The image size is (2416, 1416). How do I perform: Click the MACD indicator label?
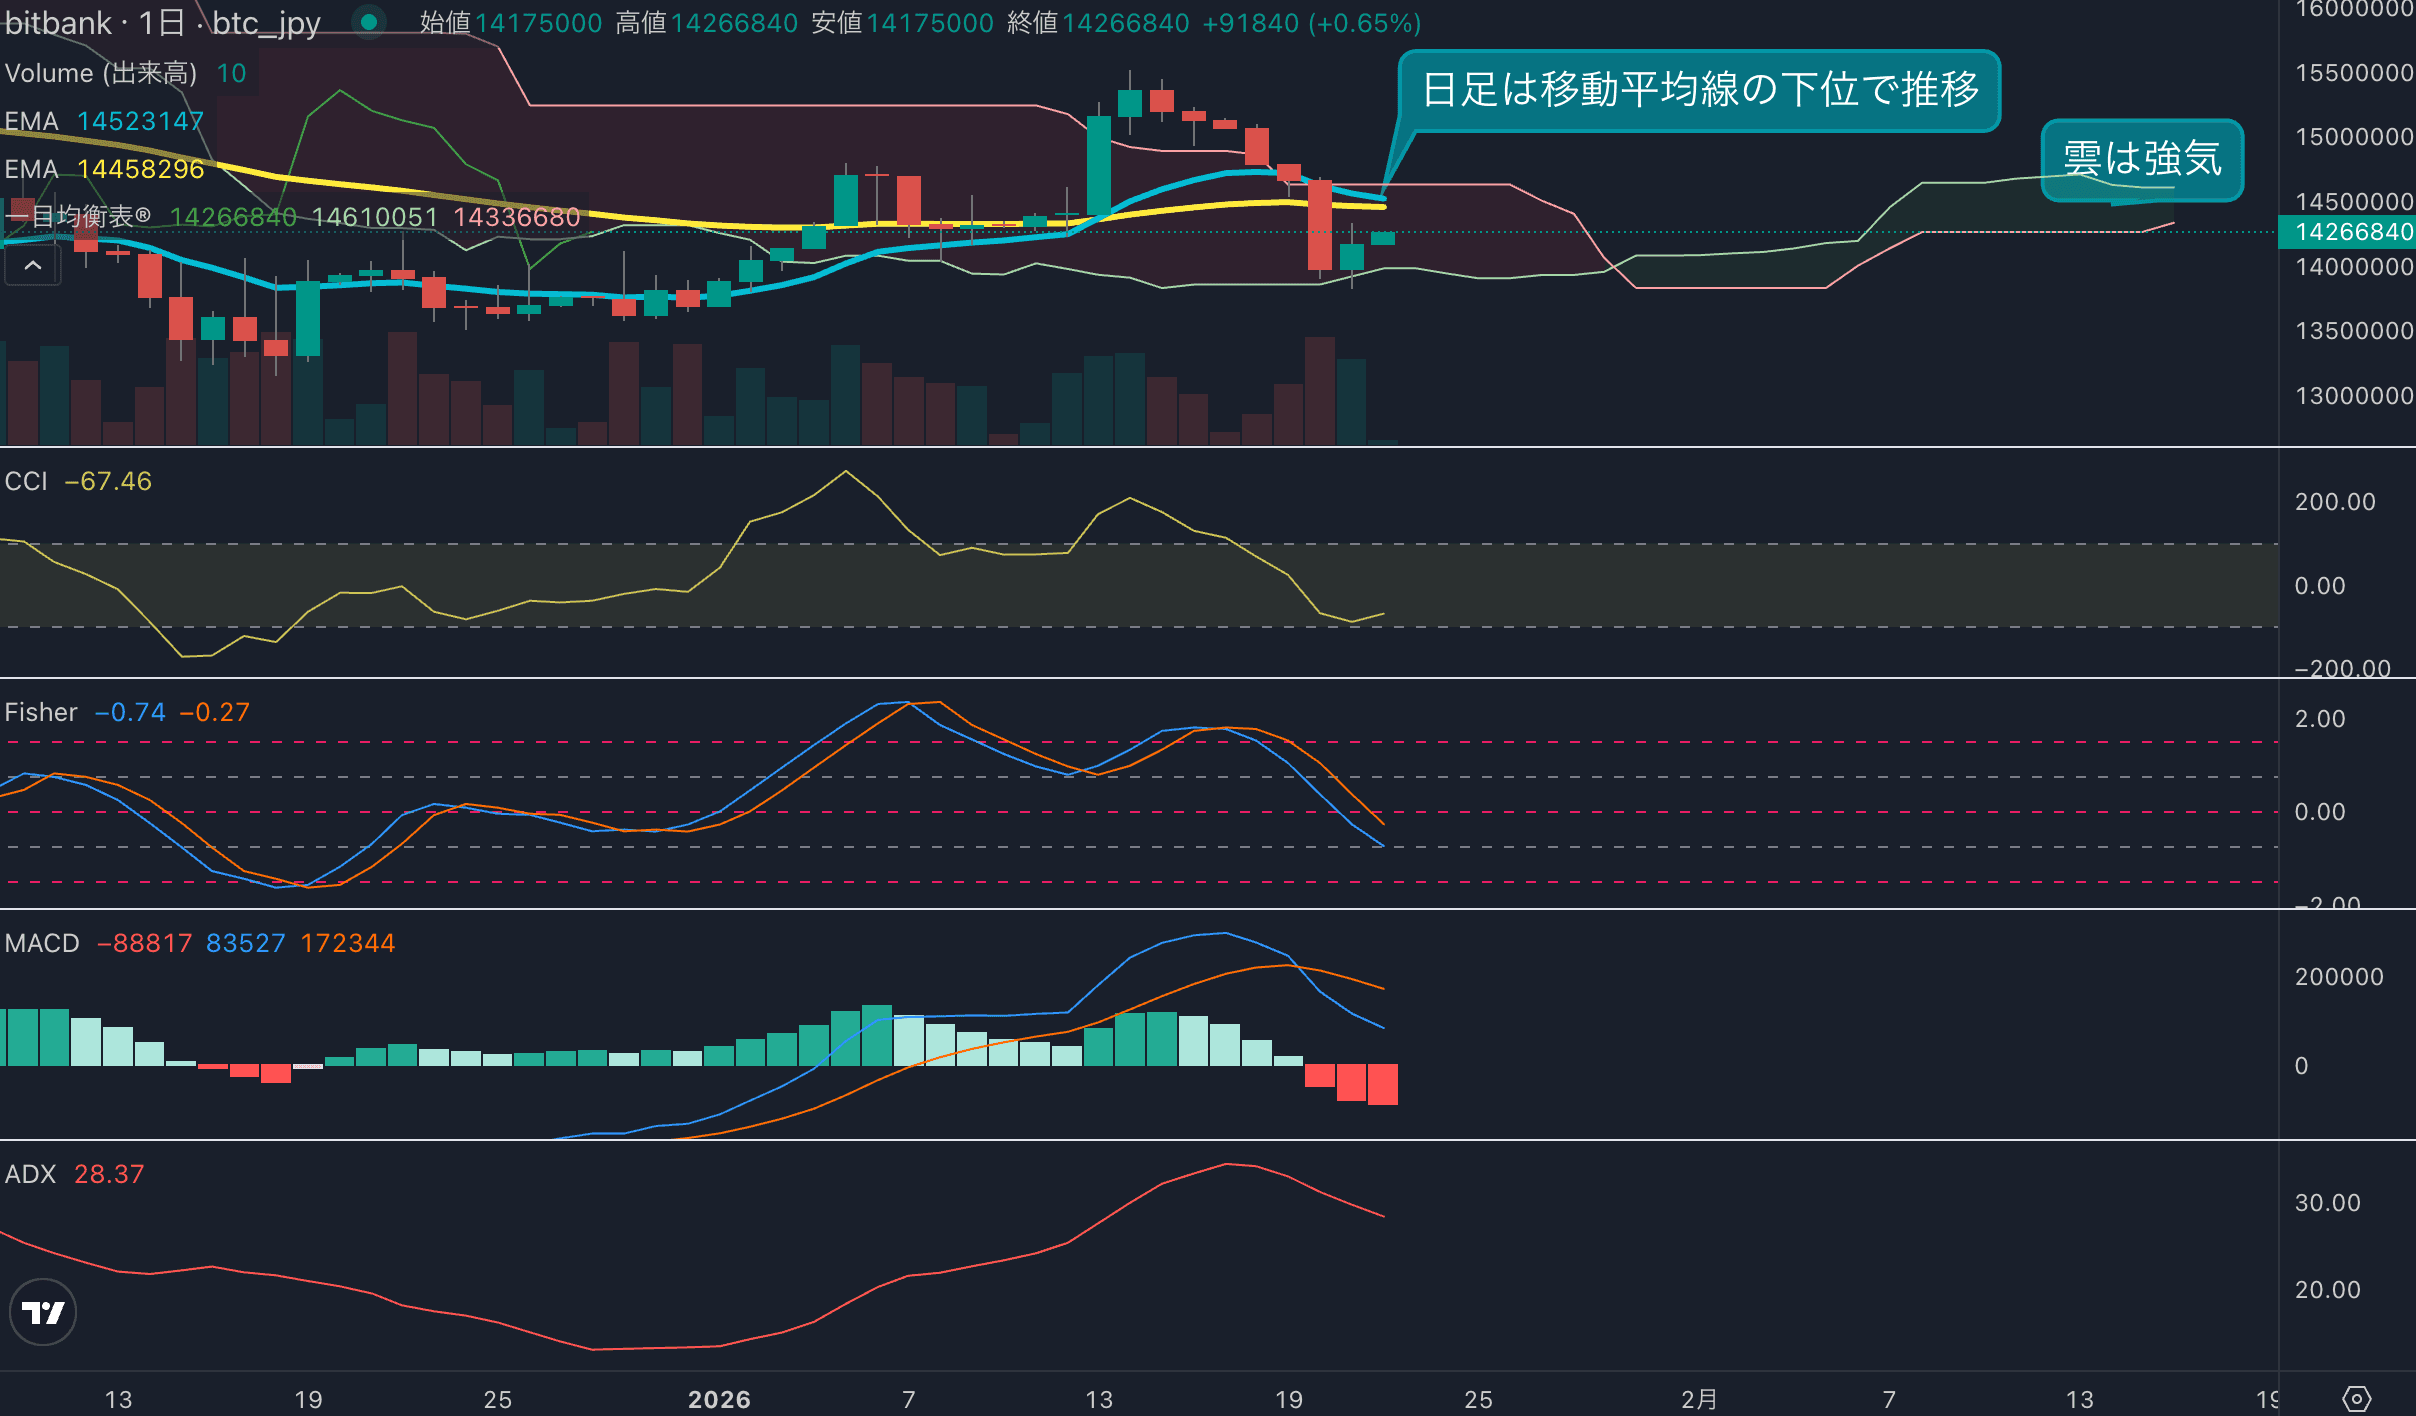[42, 943]
